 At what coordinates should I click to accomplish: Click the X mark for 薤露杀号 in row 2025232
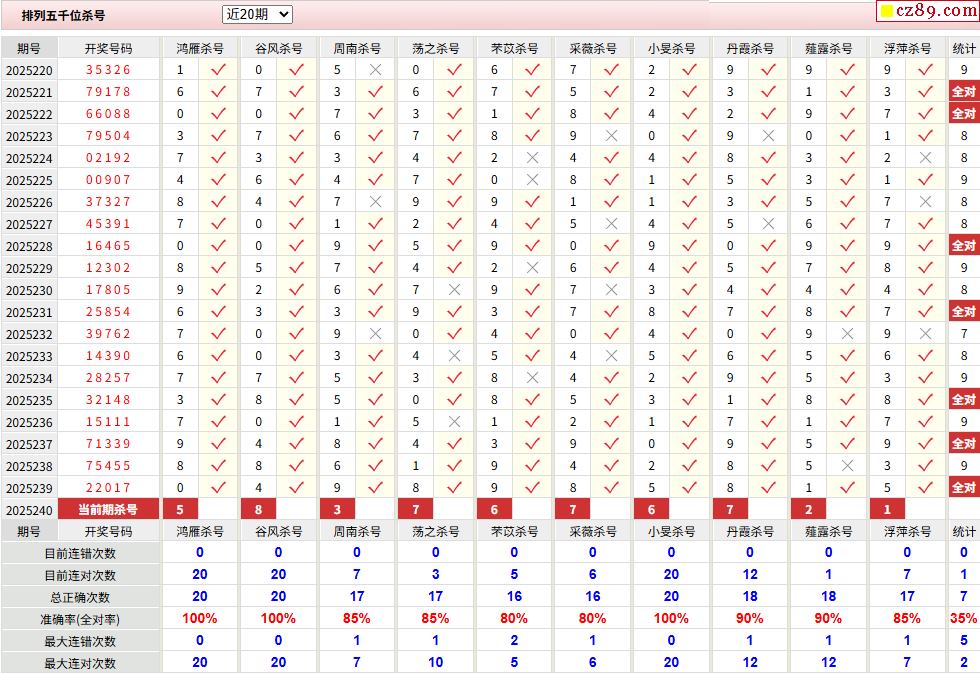tap(847, 334)
